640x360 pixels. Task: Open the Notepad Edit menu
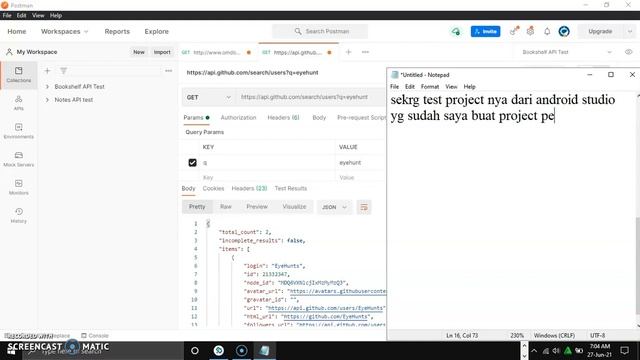pos(410,87)
